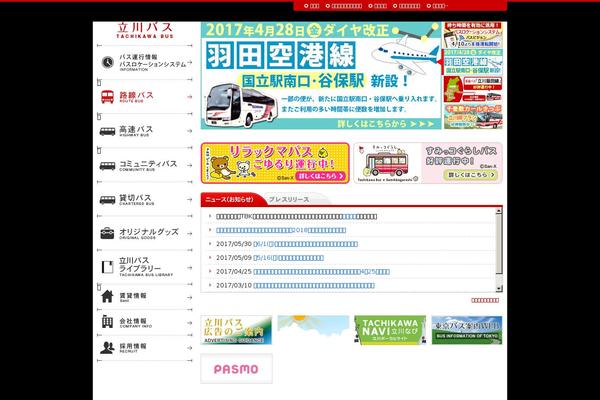Viewport: 600px width, 400px height.
Task: Open the news entry mentioning TBK
Action: click(x=297, y=217)
